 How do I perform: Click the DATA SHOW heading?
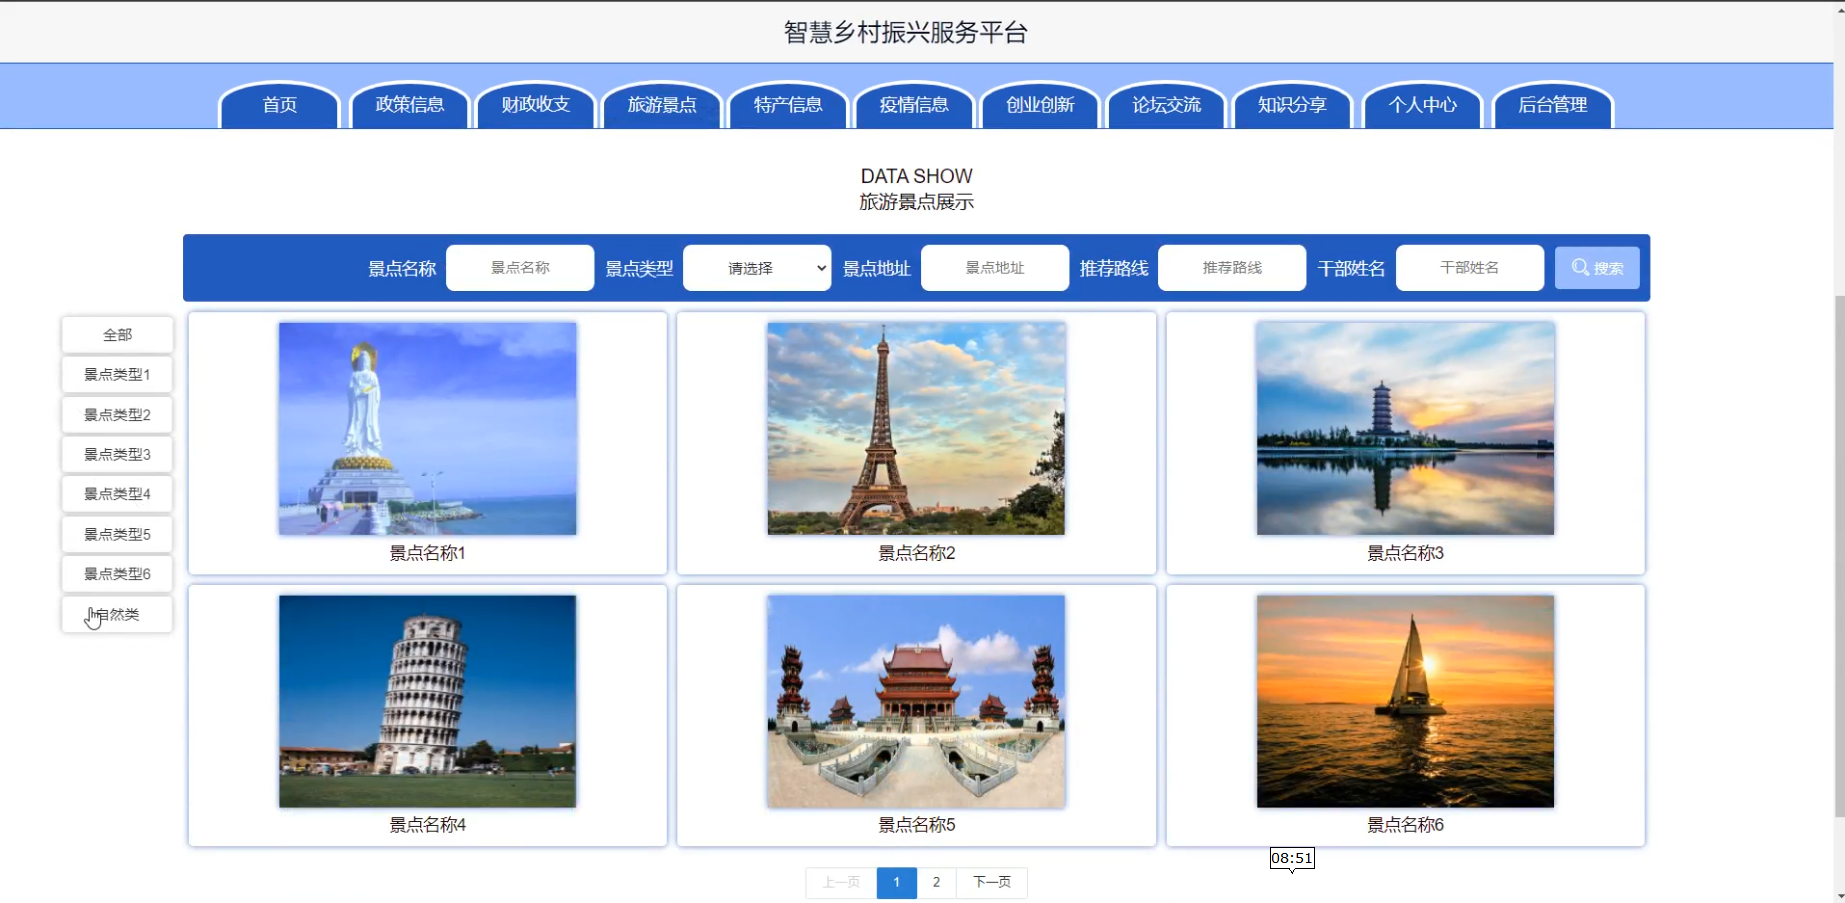click(x=916, y=176)
